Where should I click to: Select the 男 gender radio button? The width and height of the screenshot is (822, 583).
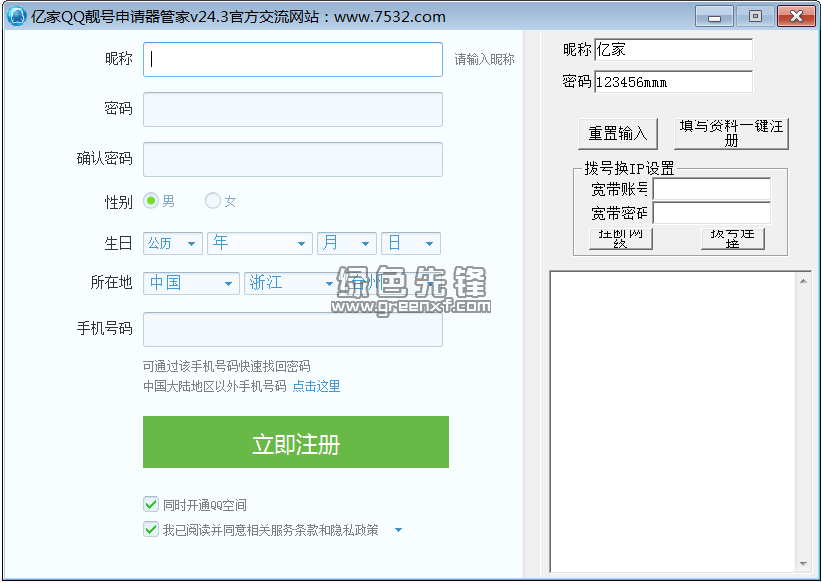[151, 201]
